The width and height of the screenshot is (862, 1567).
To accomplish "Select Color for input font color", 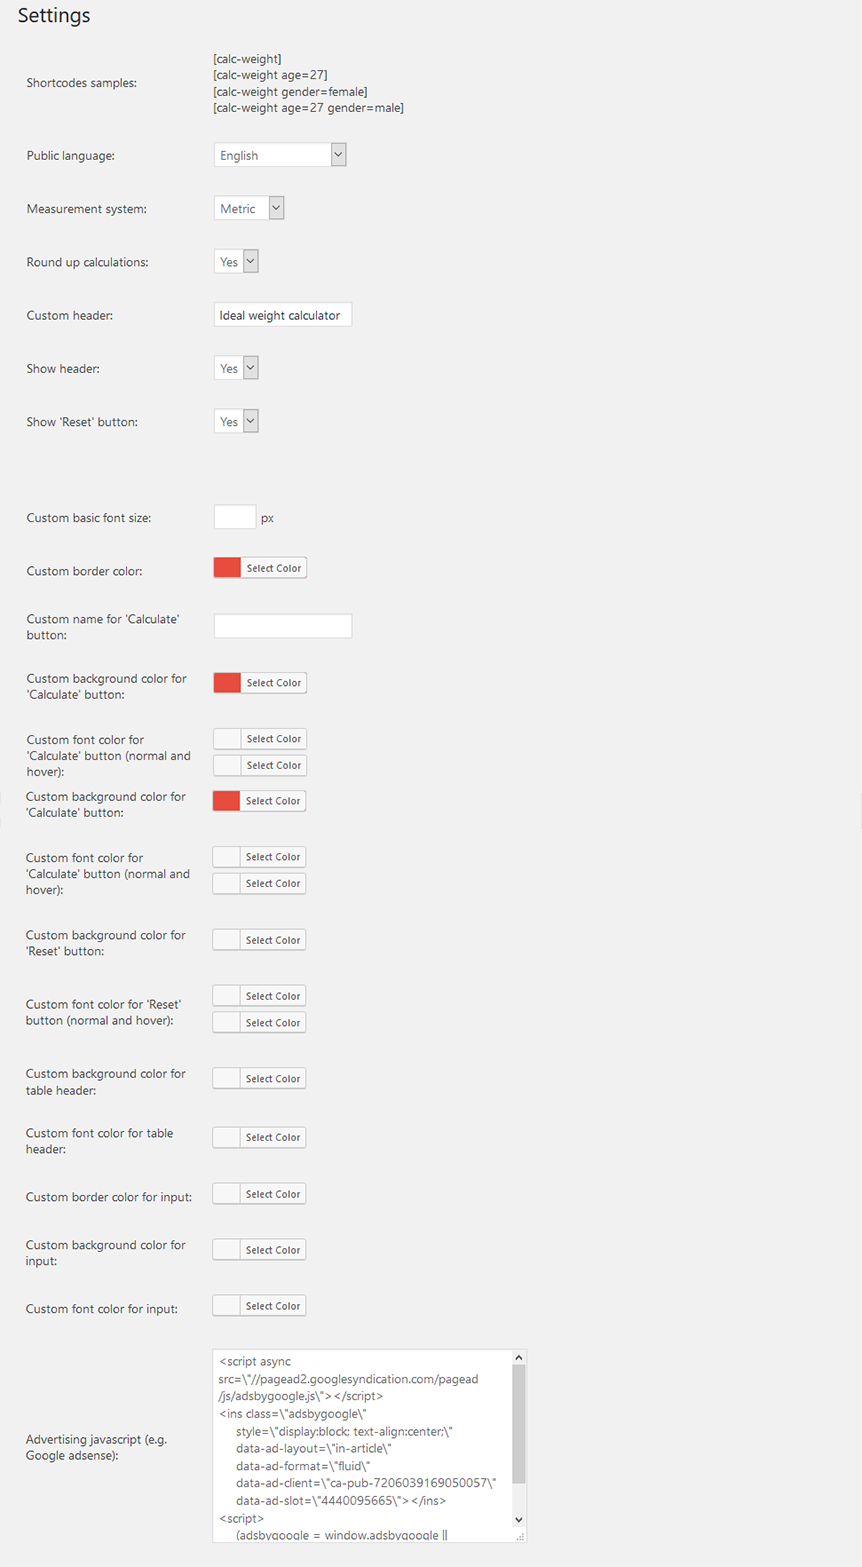I will click(272, 1306).
